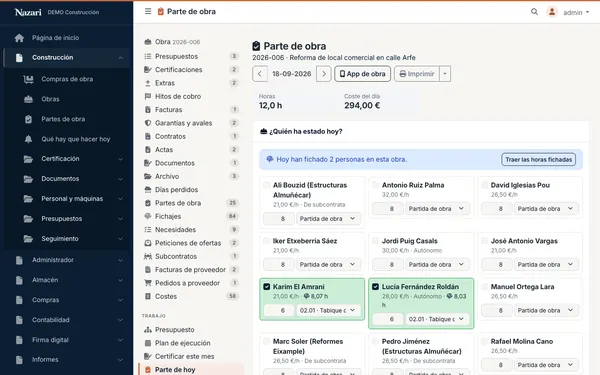Check the Manuel Ortega Lara checkbox

pyautogui.click(x=484, y=287)
